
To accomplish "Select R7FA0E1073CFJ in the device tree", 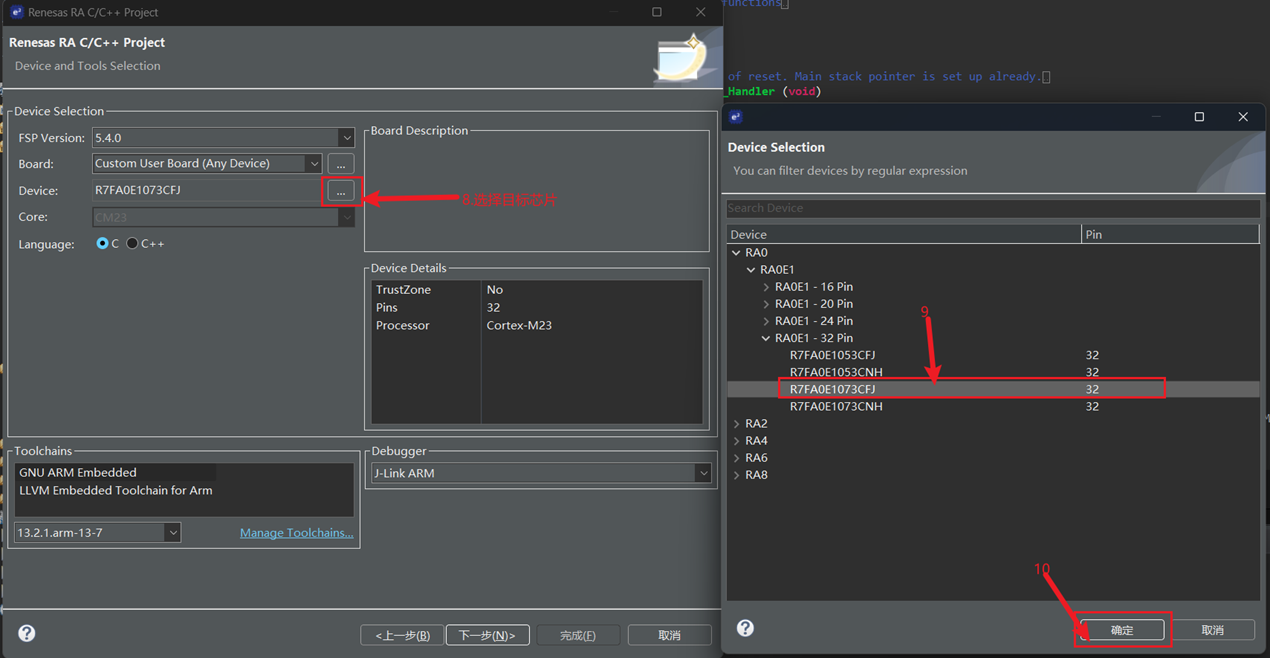I will tap(832, 389).
